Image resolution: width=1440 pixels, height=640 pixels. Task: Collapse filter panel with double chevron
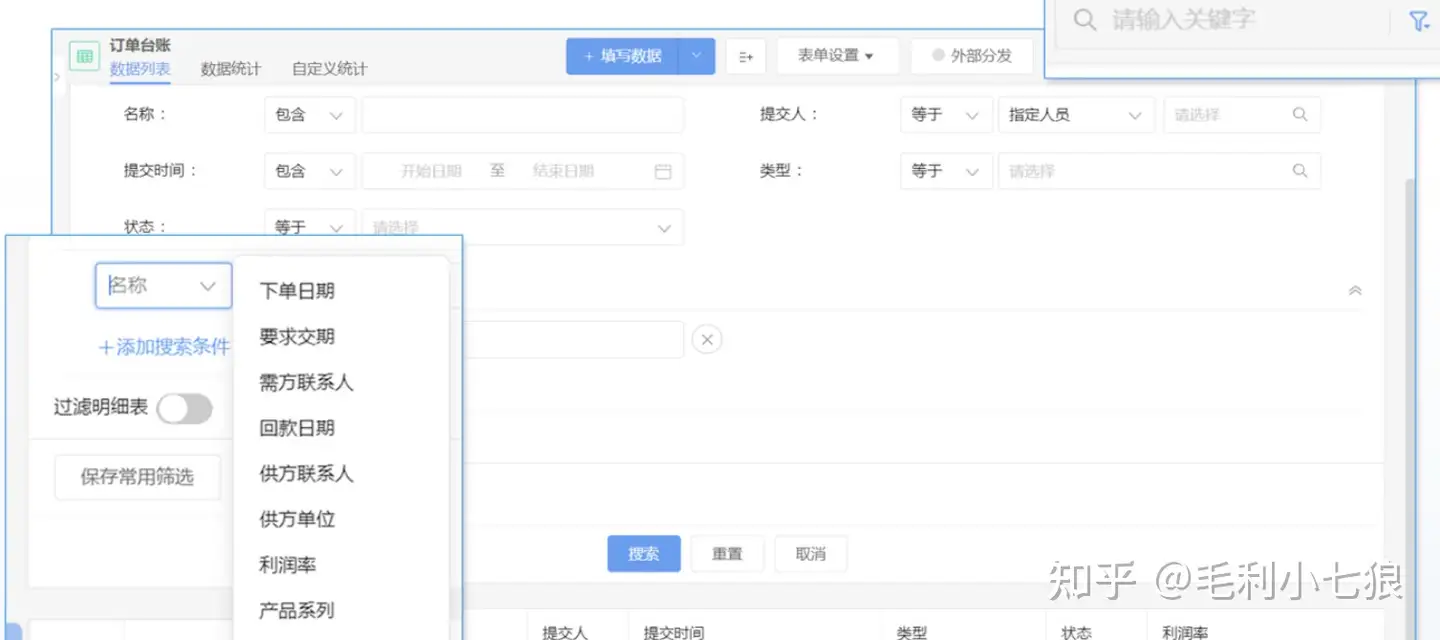click(x=1355, y=291)
